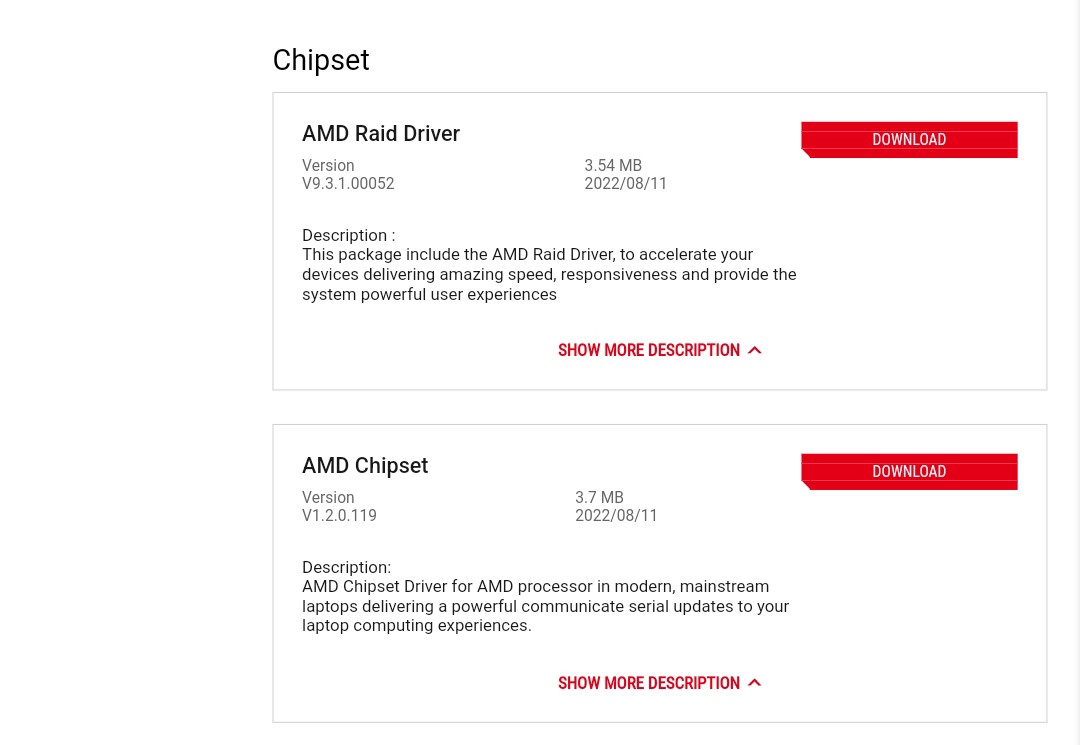Screen dimensions: 1080x745
Task: Click the chevron icon under AMD Raid Driver
Action: point(755,350)
